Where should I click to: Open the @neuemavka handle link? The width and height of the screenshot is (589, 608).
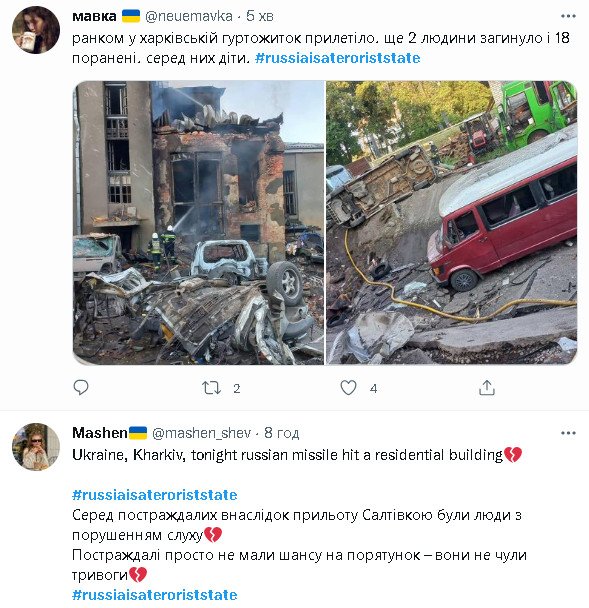[x=188, y=16]
